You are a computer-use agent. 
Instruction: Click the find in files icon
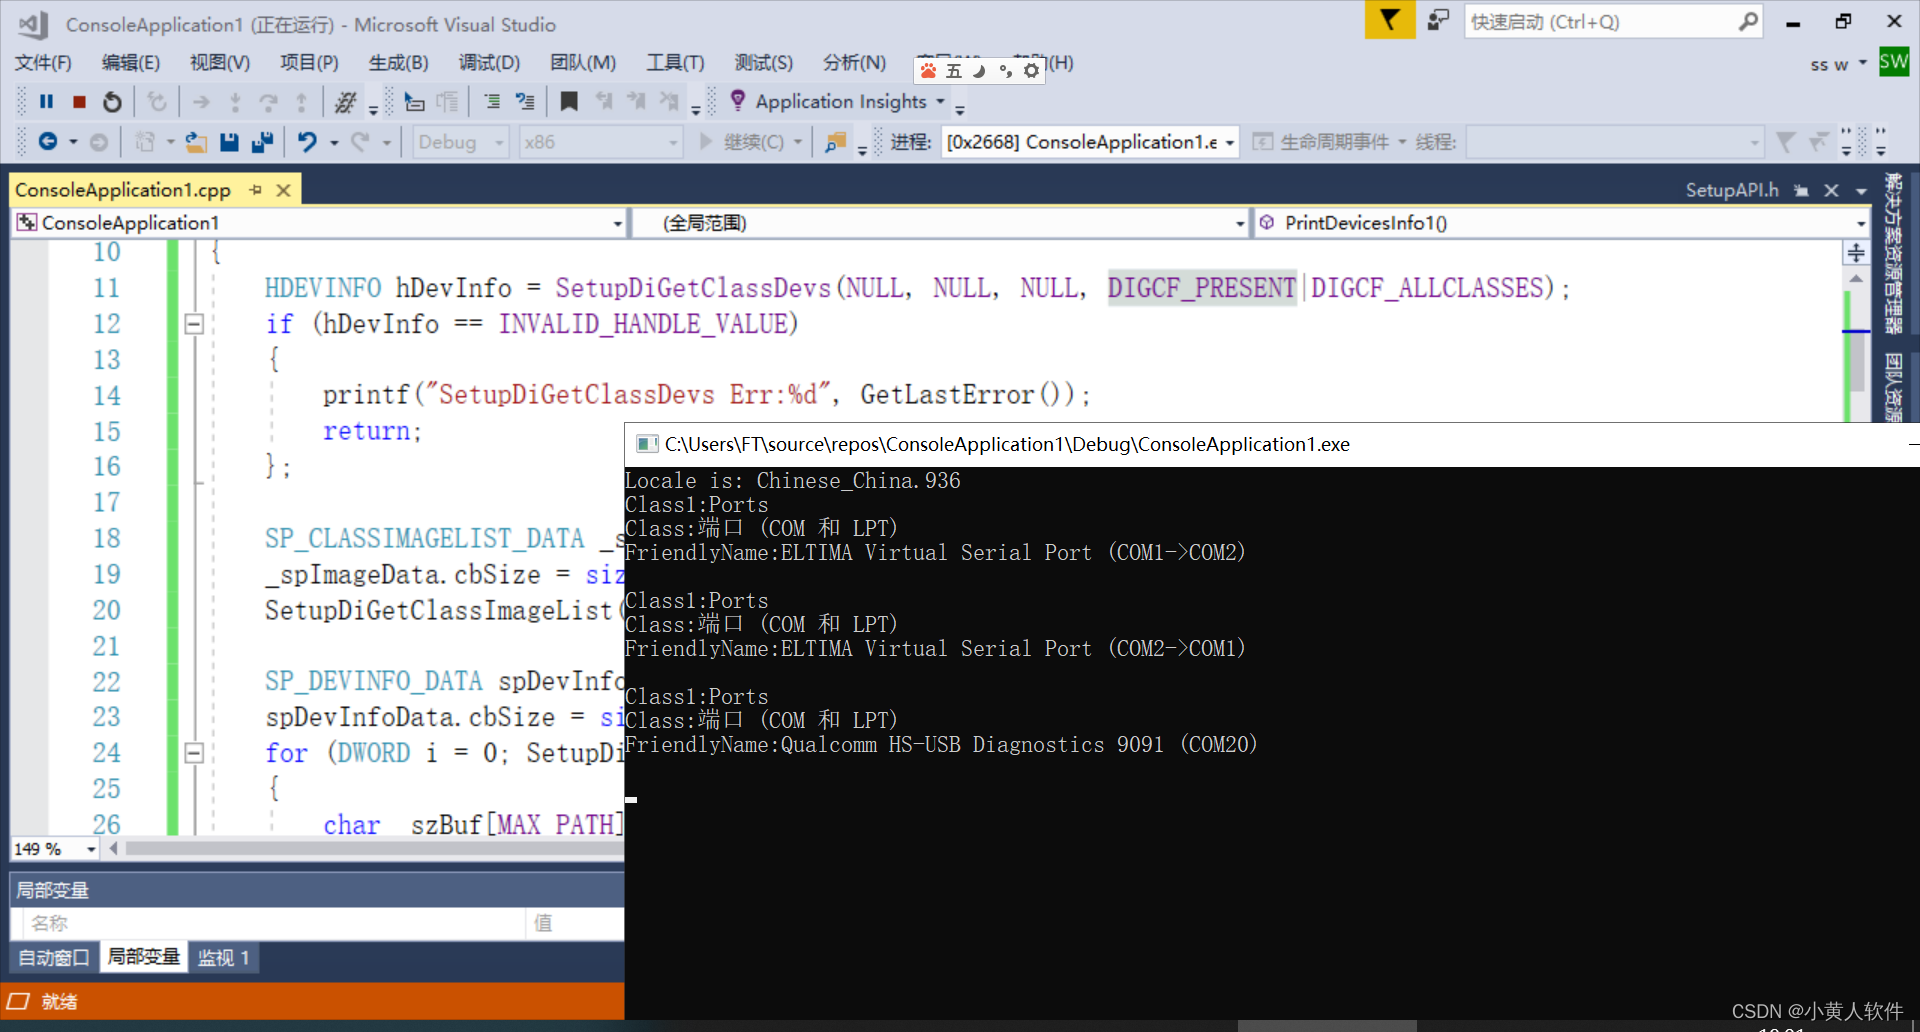tap(835, 142)
